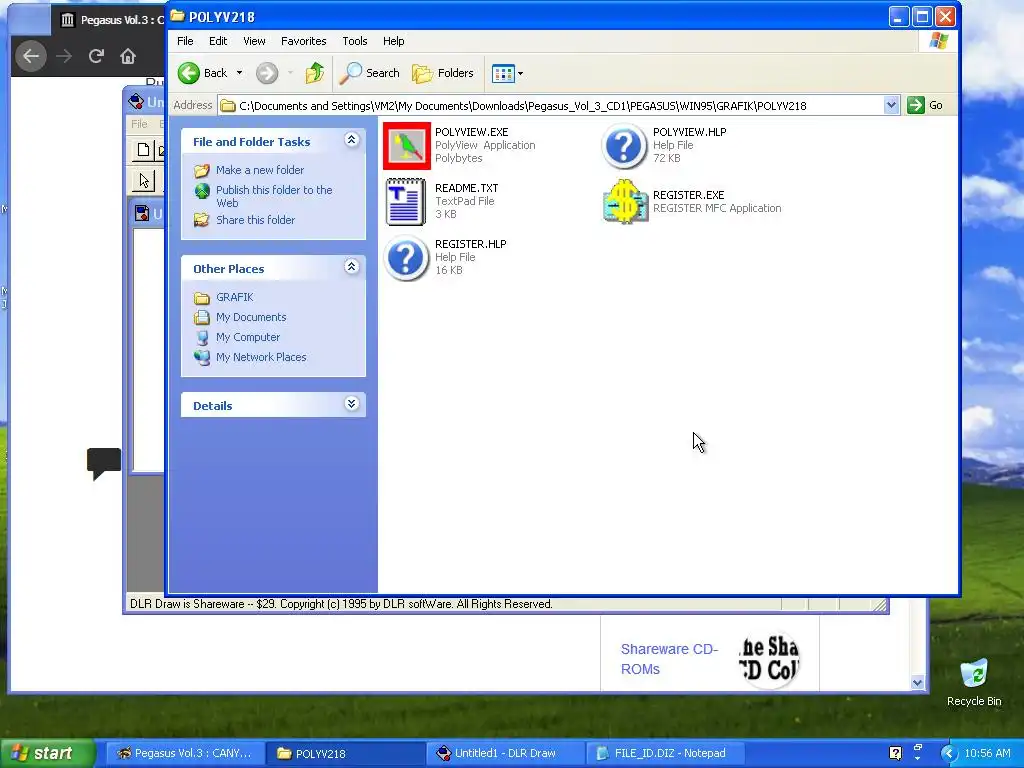
Task: Click the DLR Draw resize grip corner
Action: [880, 605]
